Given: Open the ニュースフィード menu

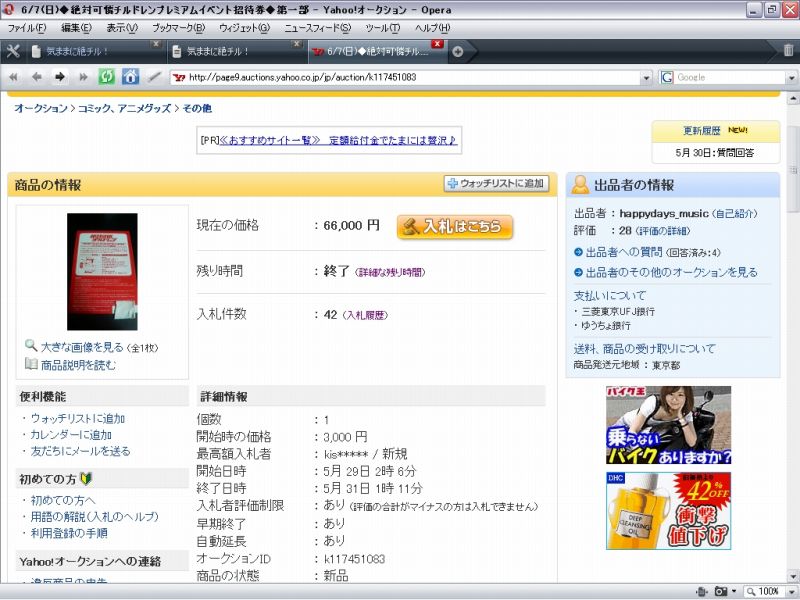Looking at the screenshot, I should (318, 28).
